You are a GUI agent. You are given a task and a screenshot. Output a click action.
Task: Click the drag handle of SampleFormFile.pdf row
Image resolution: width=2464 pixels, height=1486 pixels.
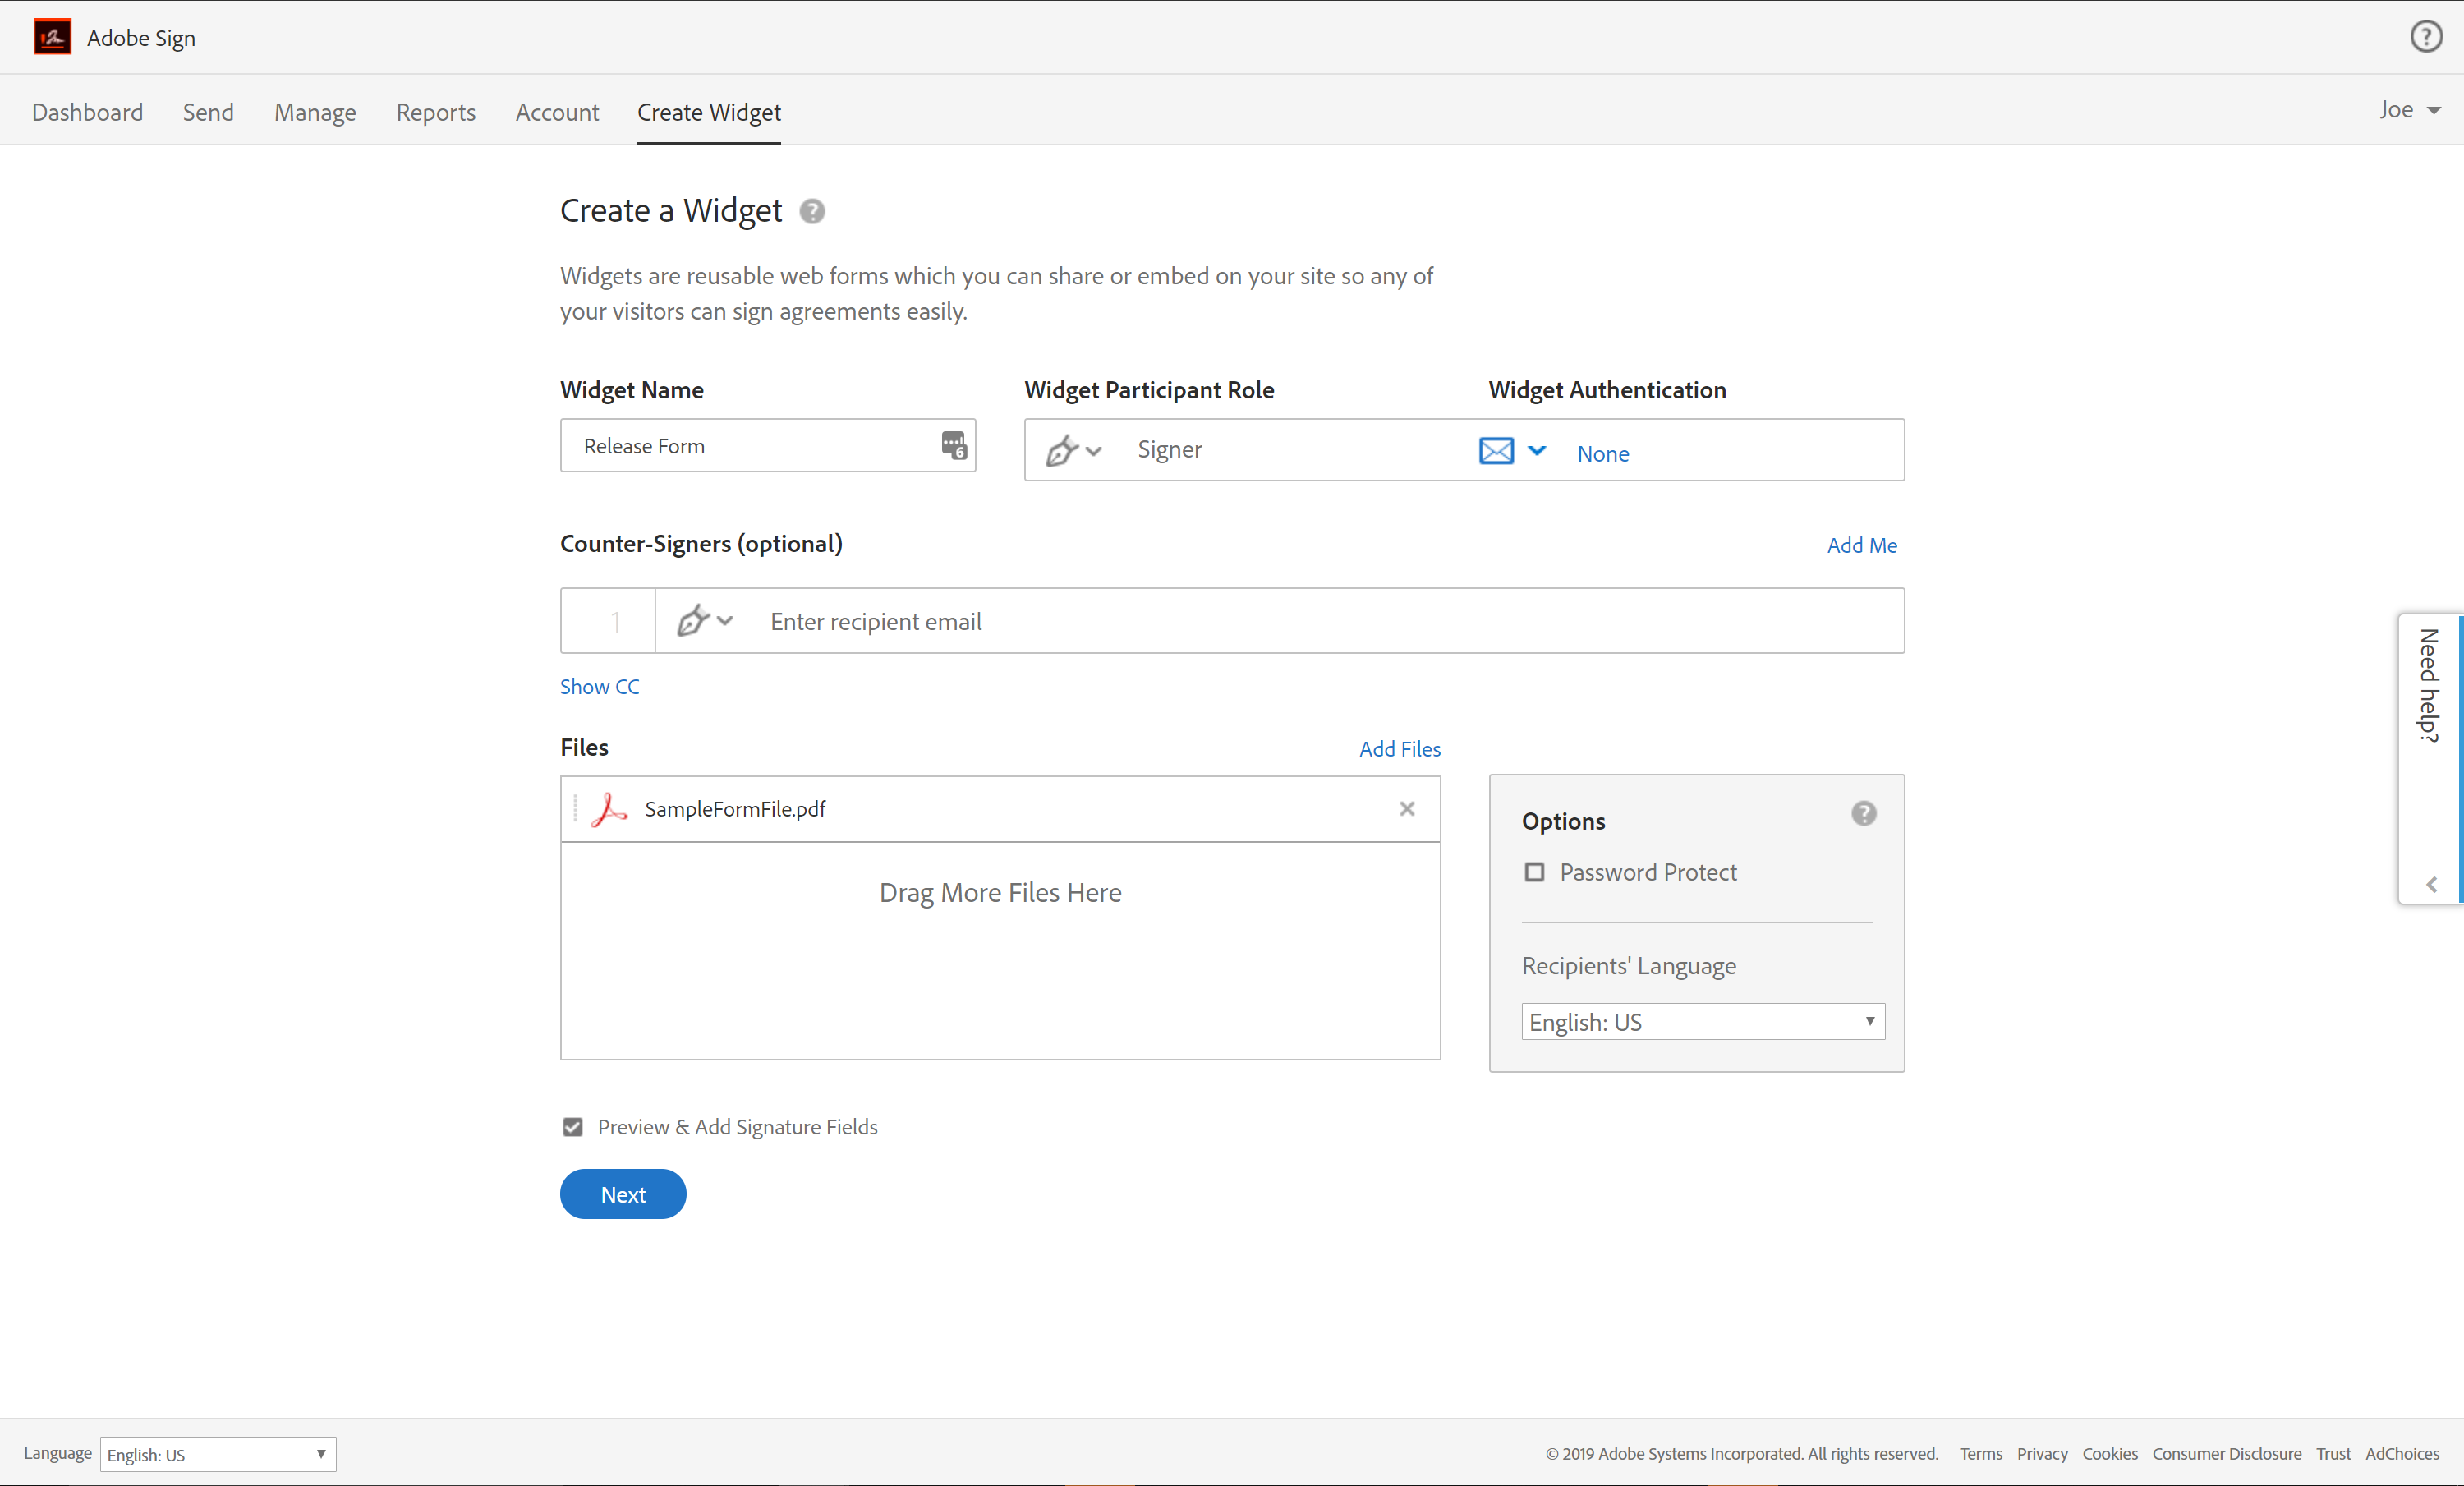576,809
